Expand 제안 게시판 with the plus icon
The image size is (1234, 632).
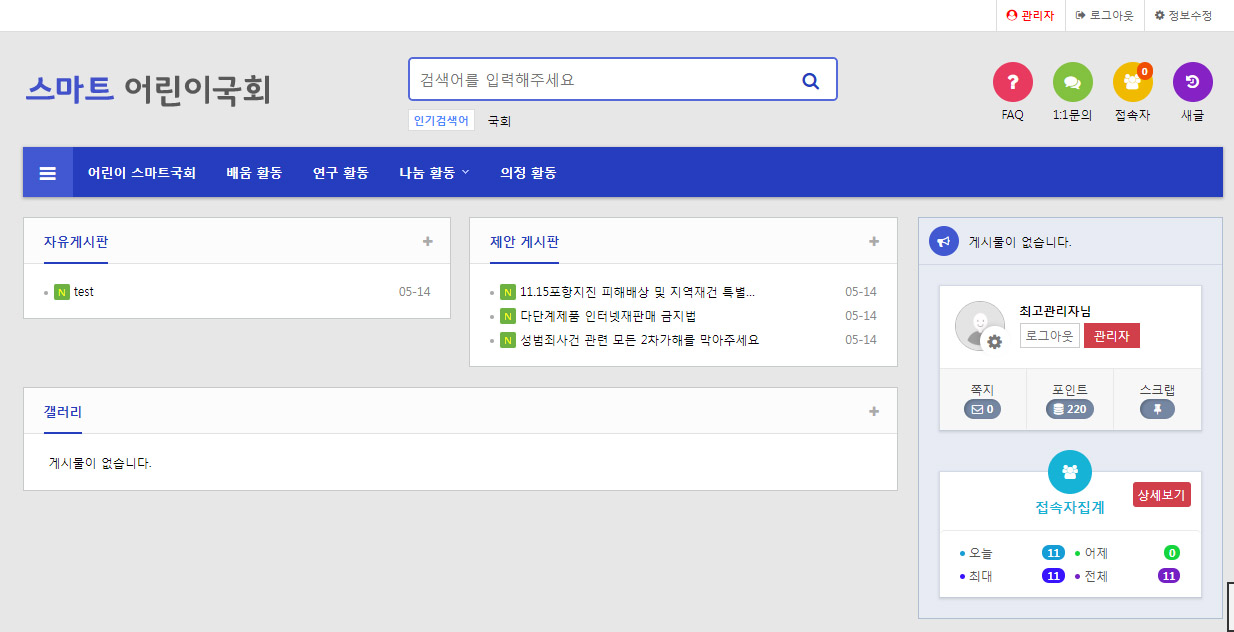(874, 241)
